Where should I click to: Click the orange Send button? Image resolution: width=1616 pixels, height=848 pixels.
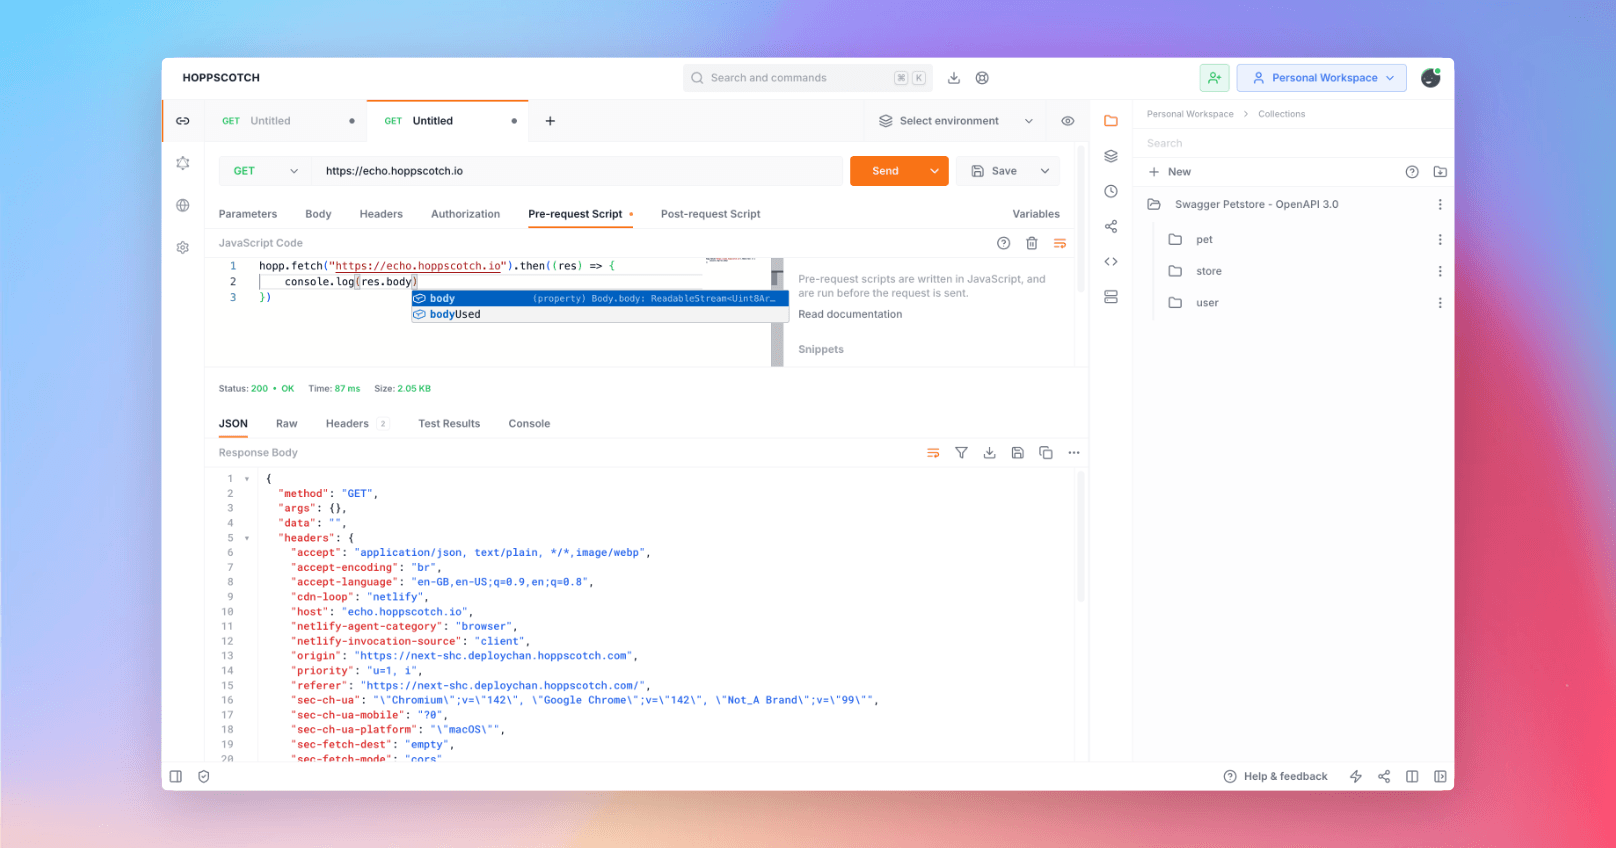(886, 171)
